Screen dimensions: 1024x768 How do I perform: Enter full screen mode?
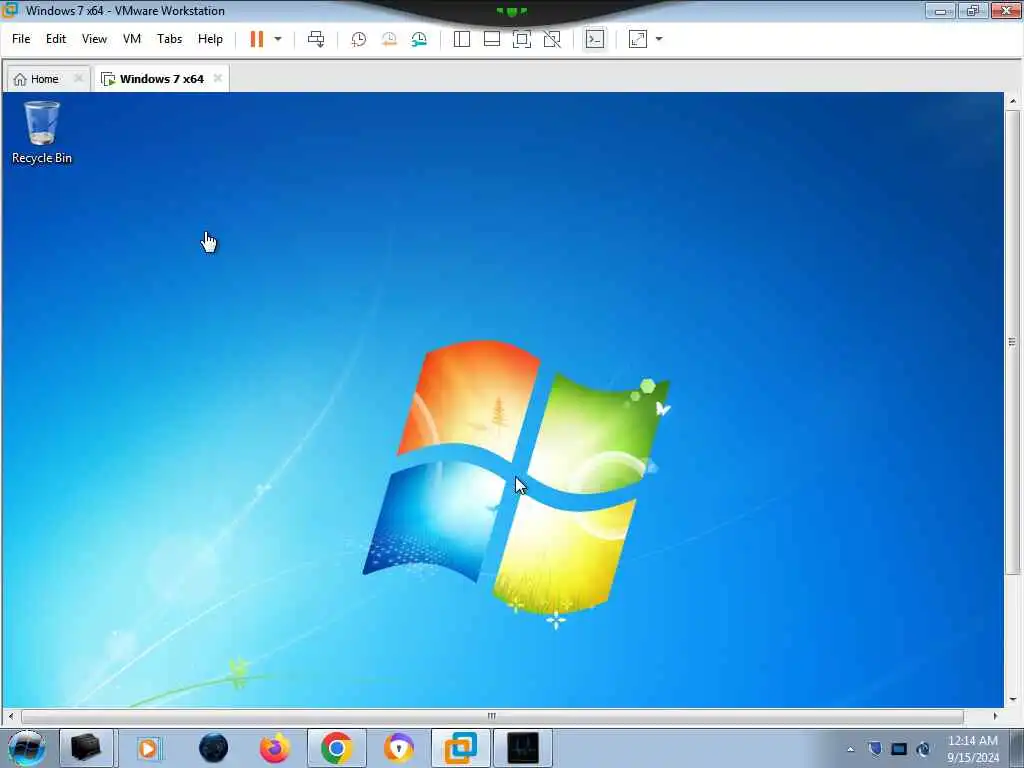[x=522, y=39]
